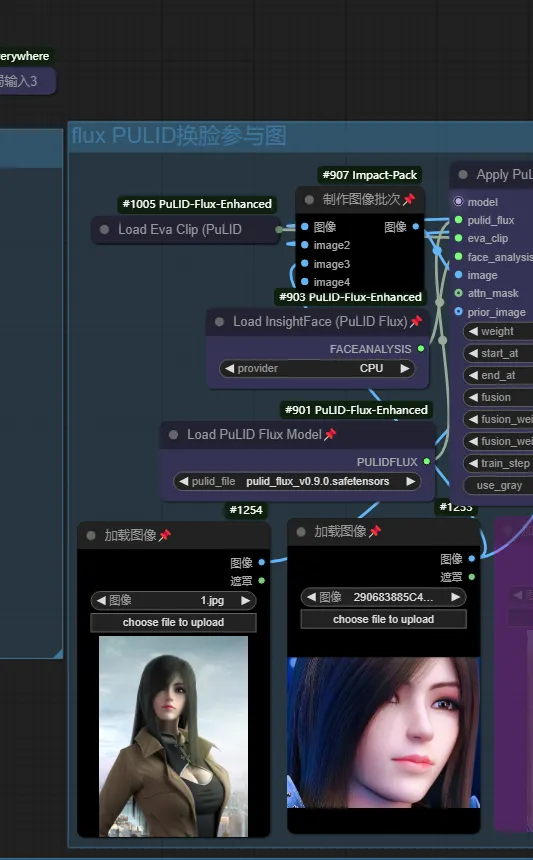Click the attn_mask input port
The width and height of the screenshot is (533, 860).
458,293
